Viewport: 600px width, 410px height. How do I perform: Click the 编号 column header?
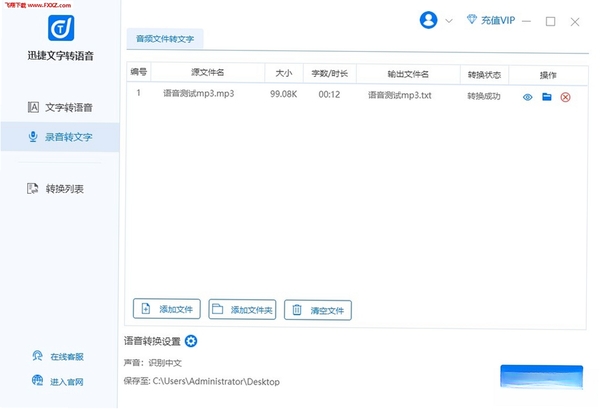point(139,72)
